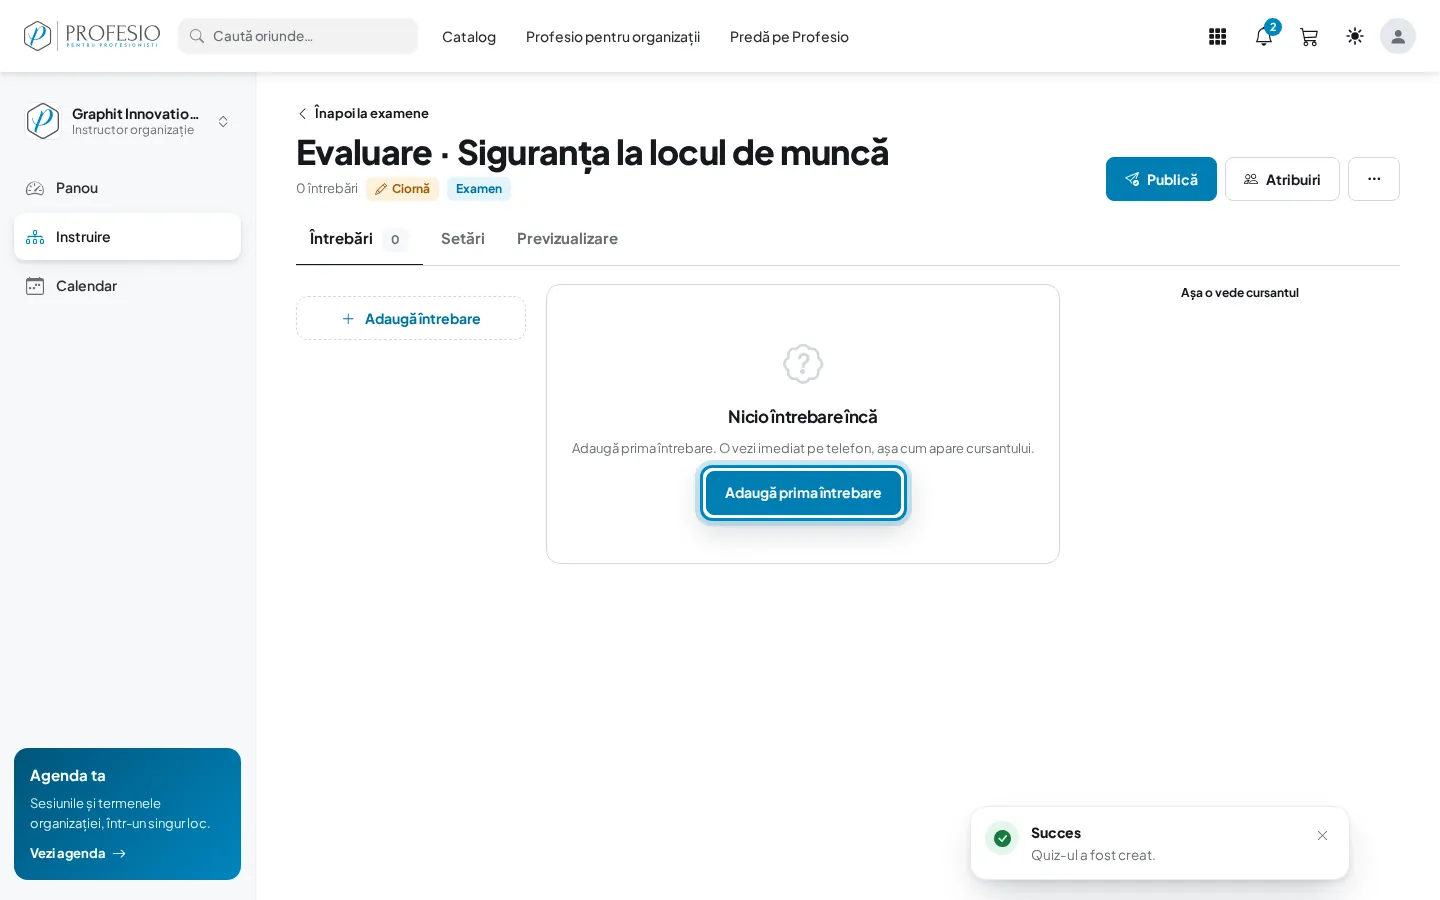Open the shopping cart icon
The image size is (1440, 900).
point(1309,37)
